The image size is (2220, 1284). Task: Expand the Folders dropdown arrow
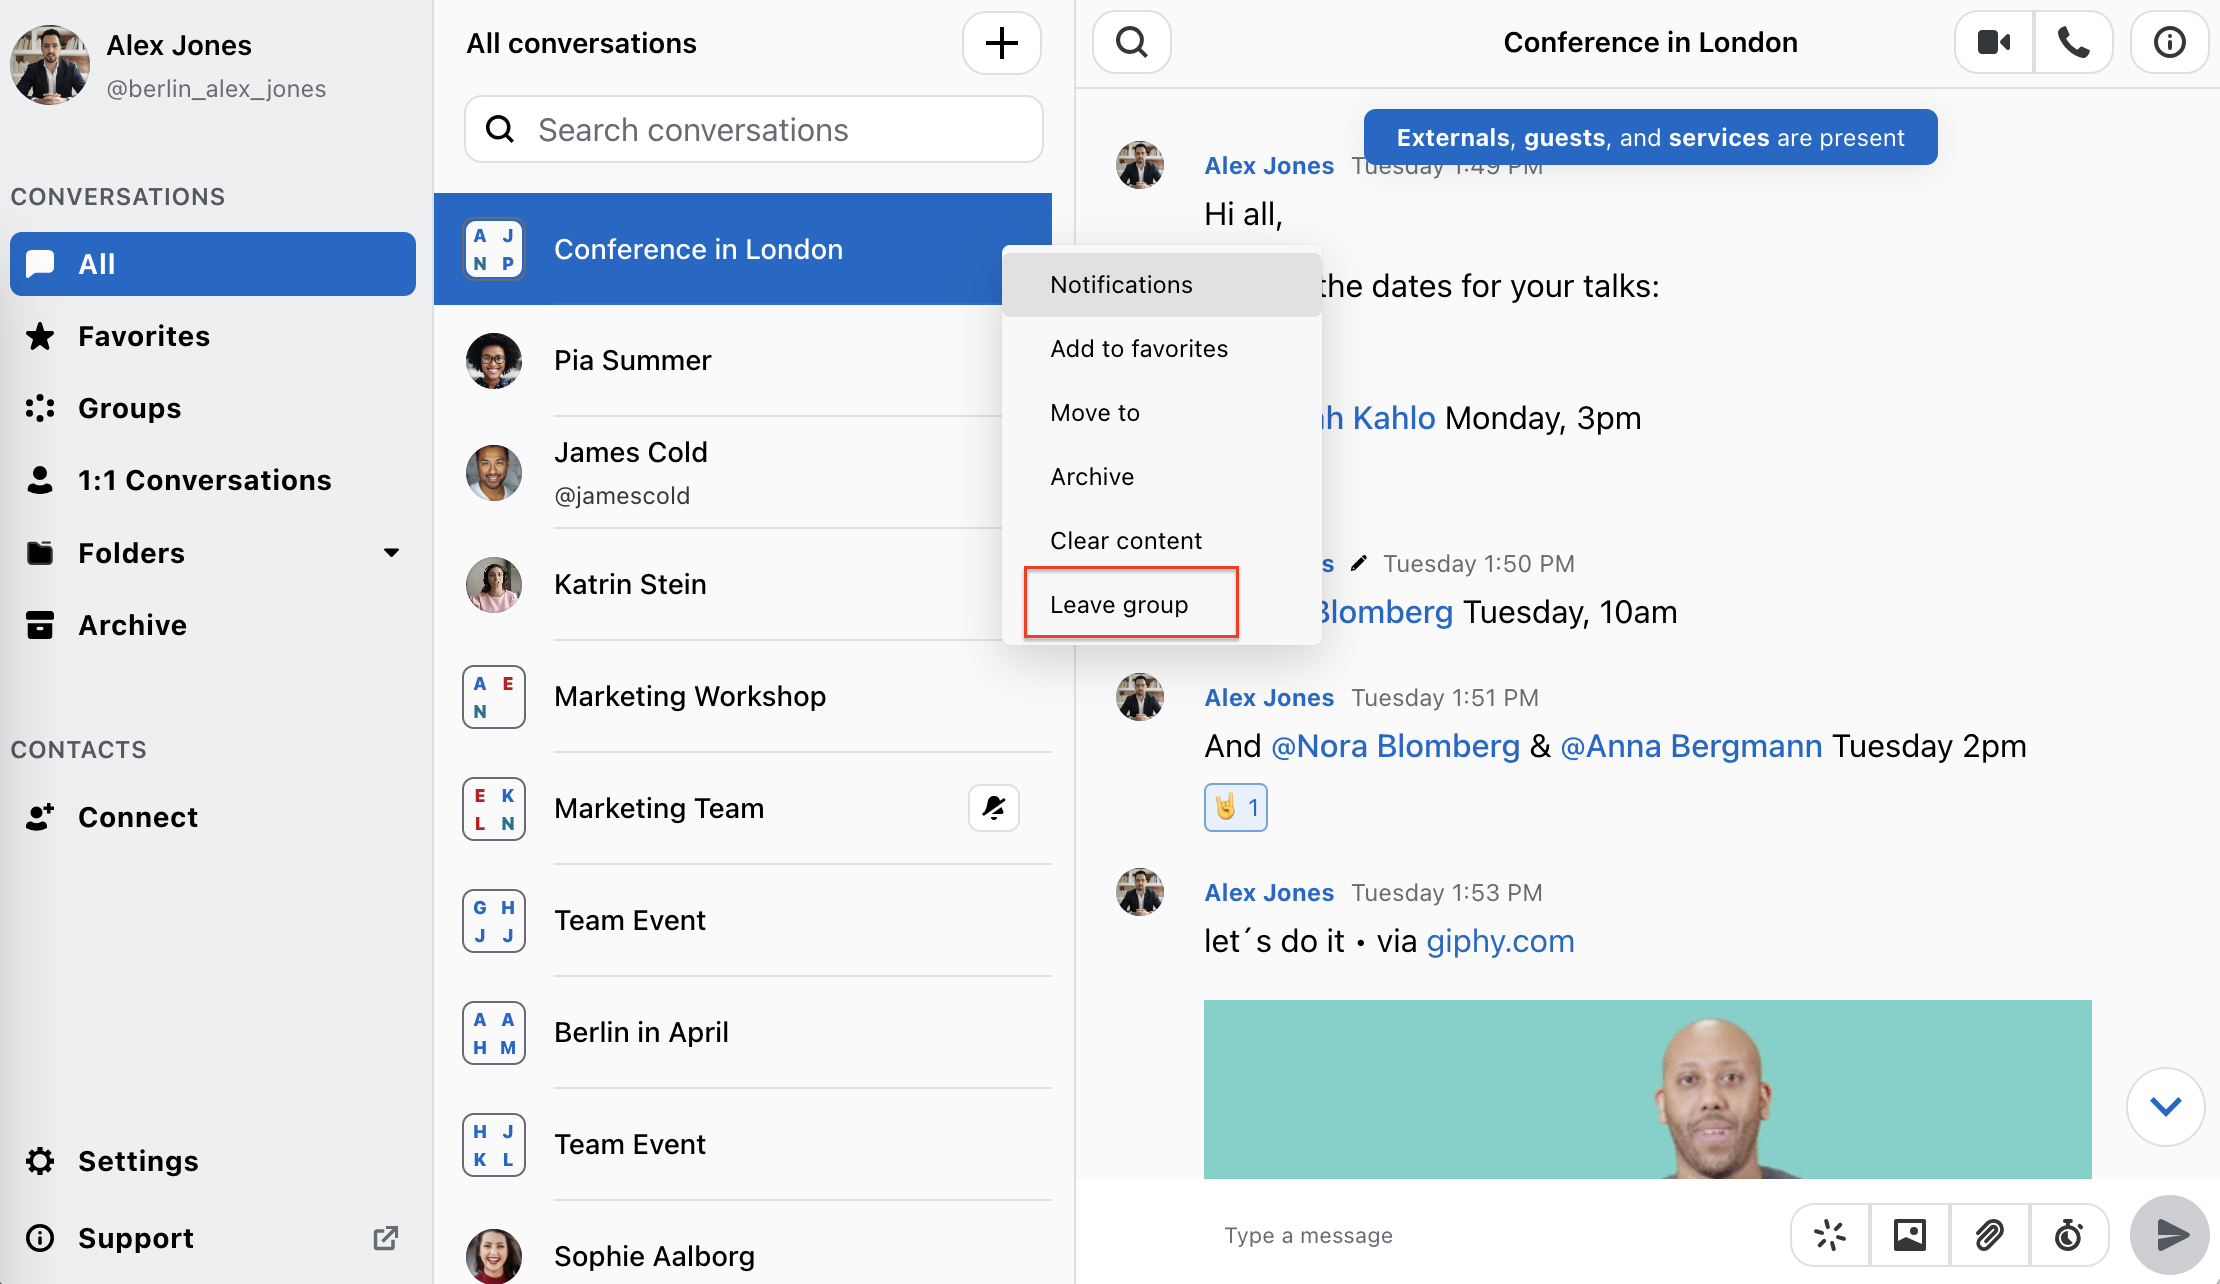tap(391, 553)
